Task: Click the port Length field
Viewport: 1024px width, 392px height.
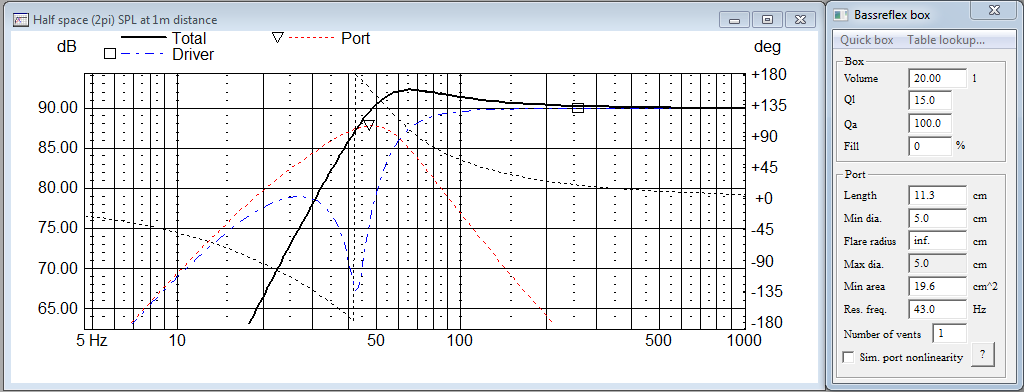Action: 937,195
